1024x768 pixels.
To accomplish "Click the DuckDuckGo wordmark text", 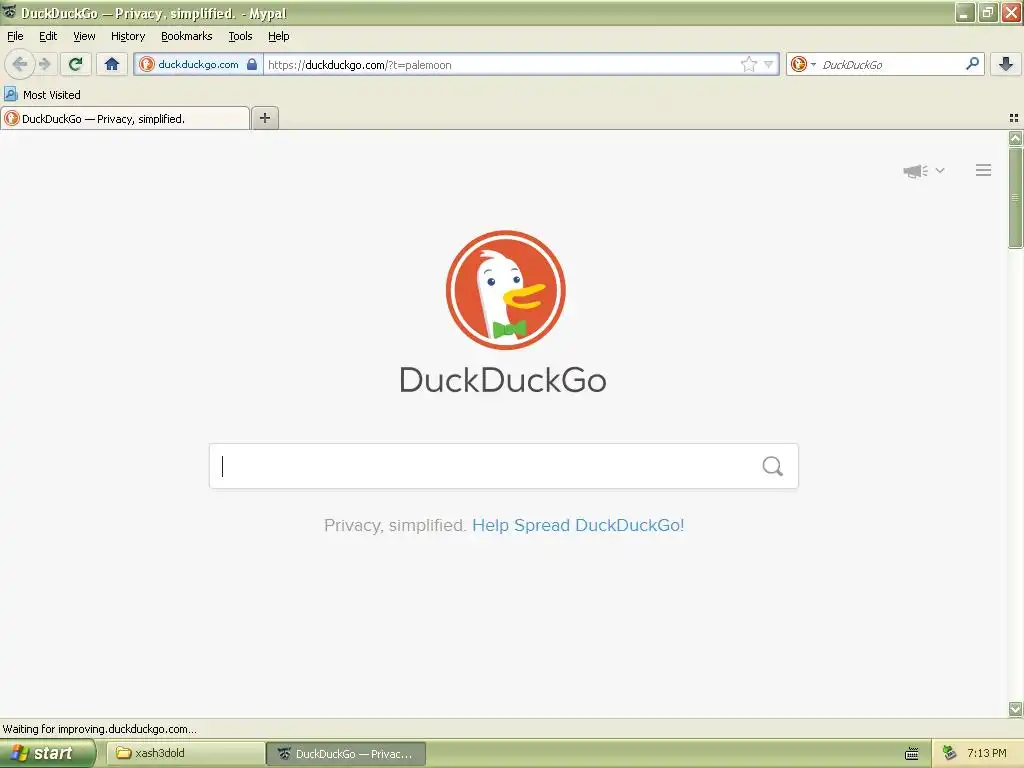I will 503,380.
